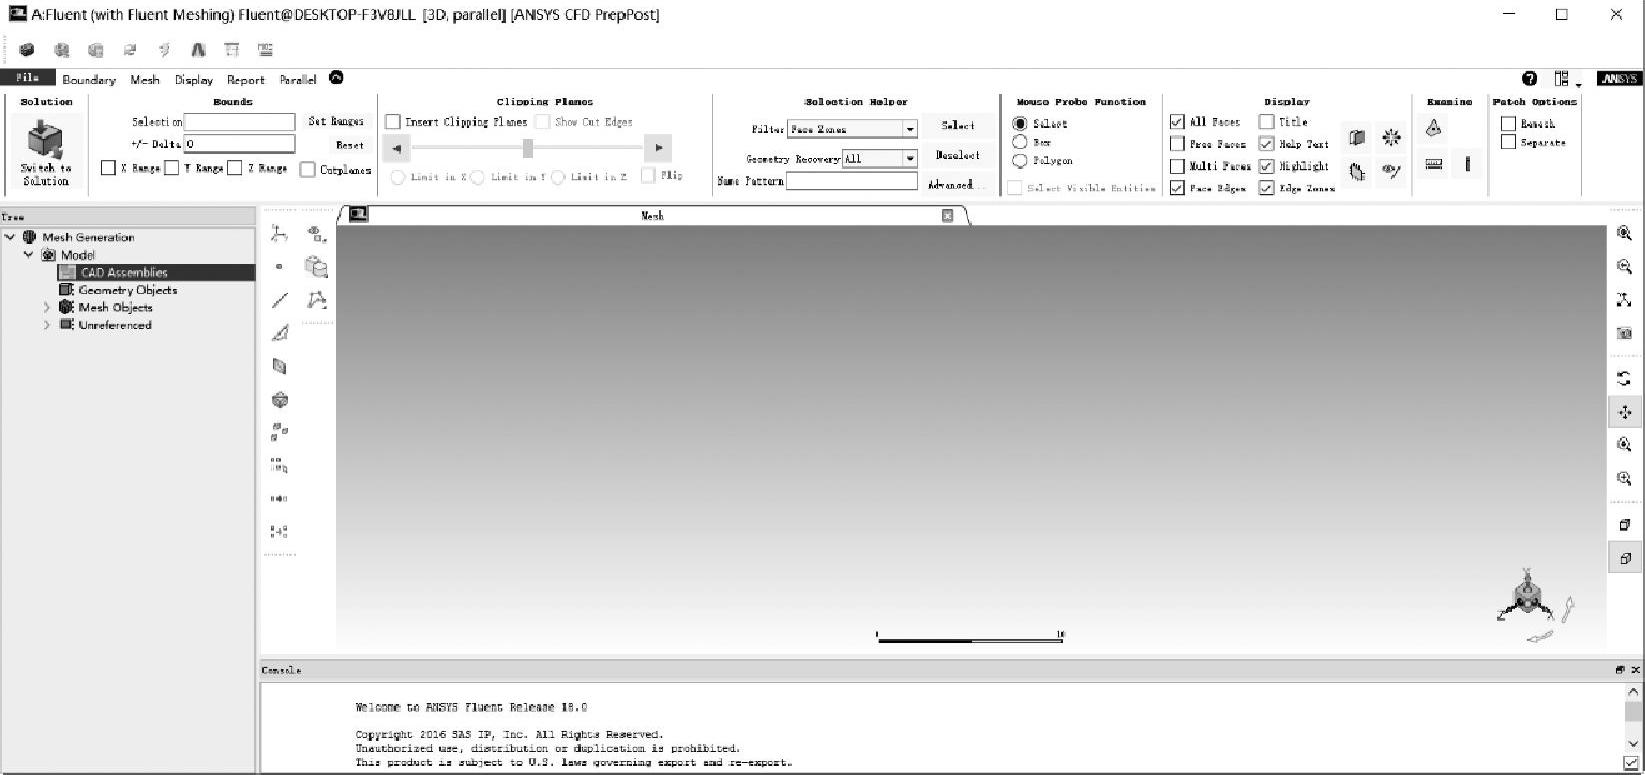Choose the Box mouse probe option
Screen dimensions: 1645x775
click(1020, 142)
